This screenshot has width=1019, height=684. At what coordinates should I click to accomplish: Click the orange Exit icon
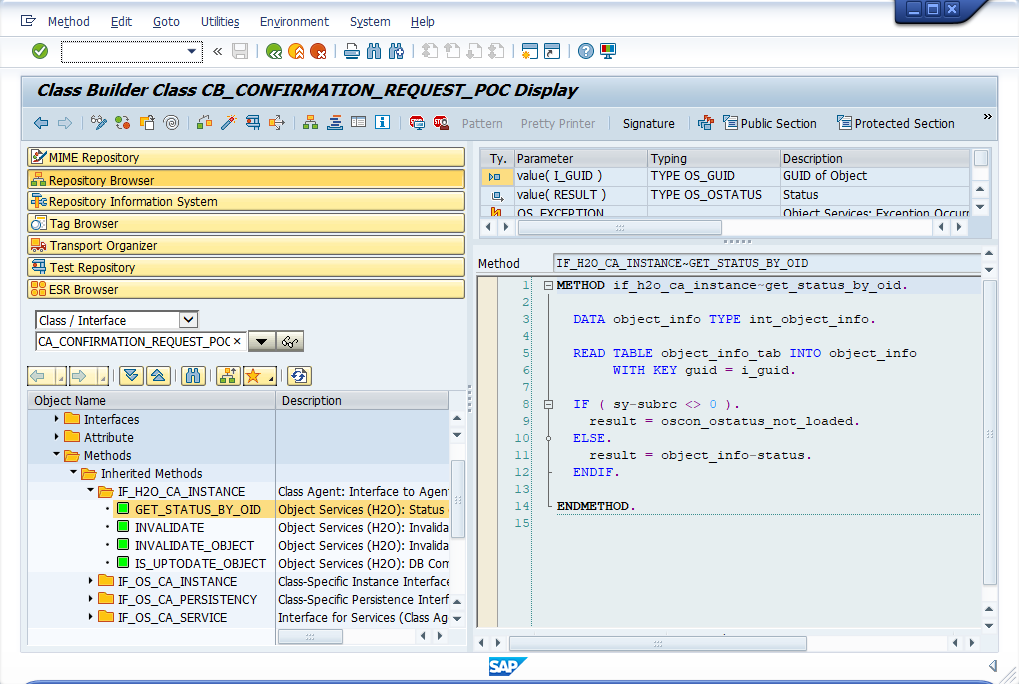pyautogui.click(x=296, y=51)
